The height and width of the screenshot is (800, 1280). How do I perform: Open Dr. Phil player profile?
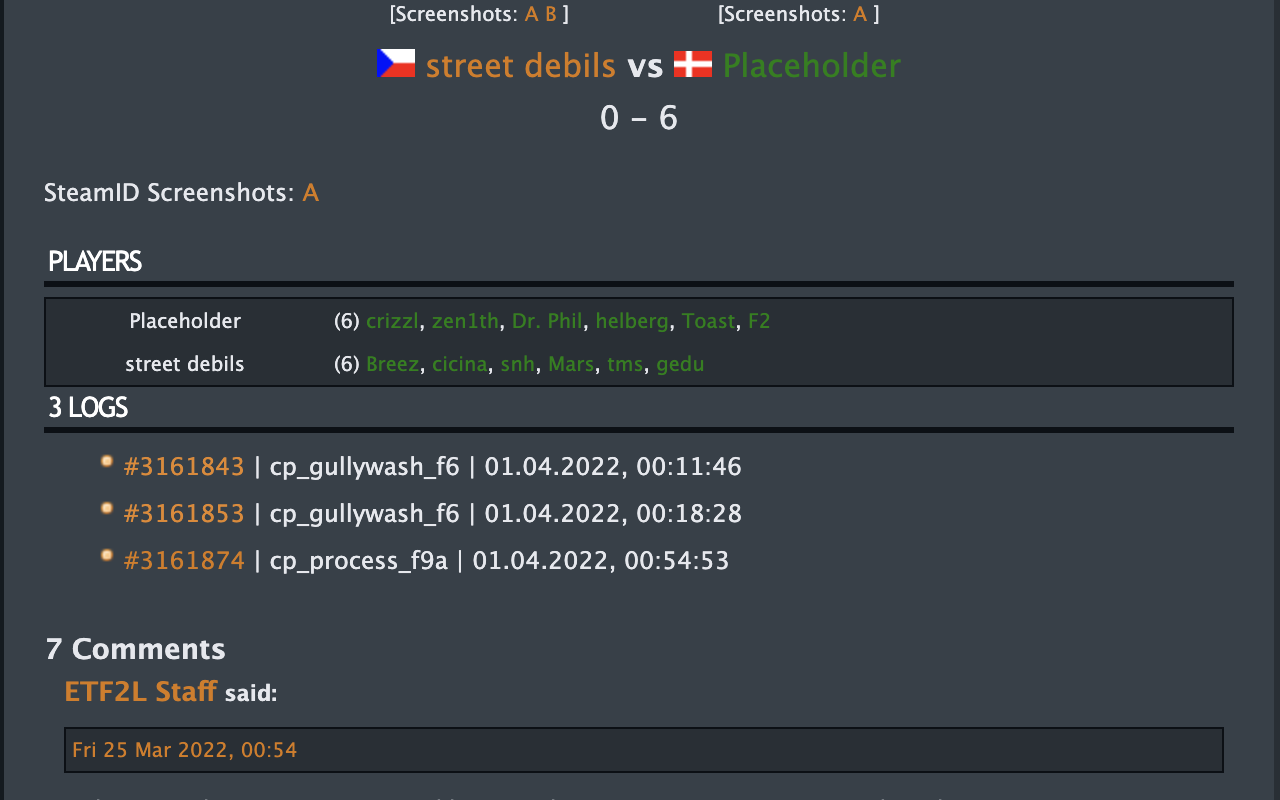547,321
